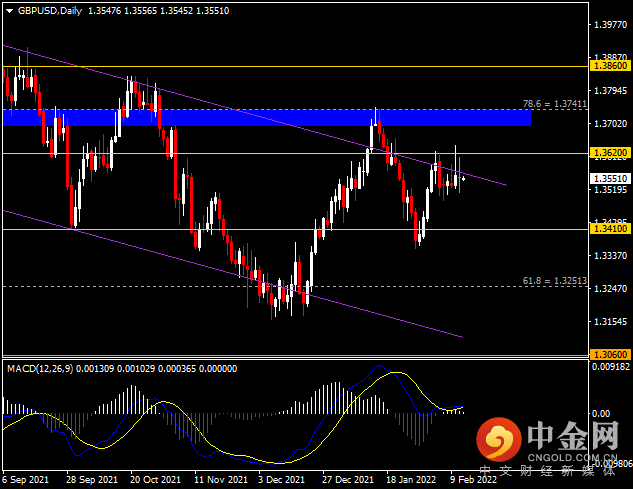The width and height of the screenshot is (633, 489).
Task: Click the 0.009182 MACD scale value
Action: (610, 367)
